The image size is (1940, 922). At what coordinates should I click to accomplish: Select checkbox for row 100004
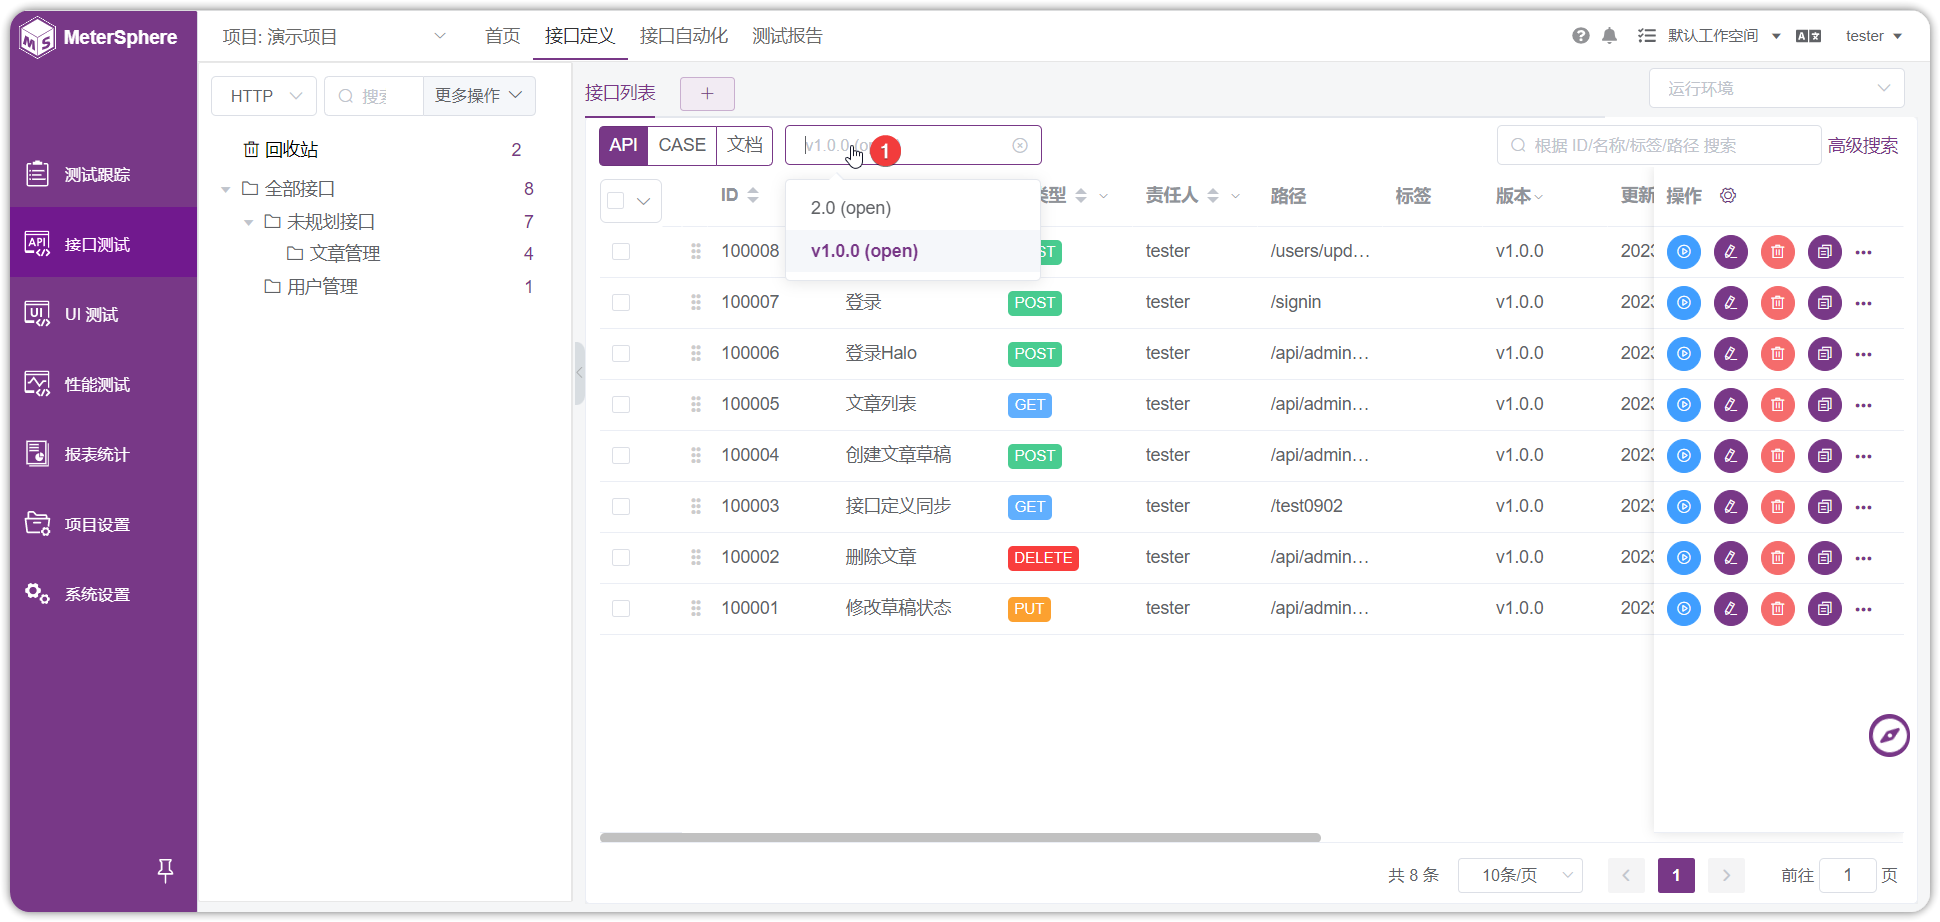tap(621, 456)
